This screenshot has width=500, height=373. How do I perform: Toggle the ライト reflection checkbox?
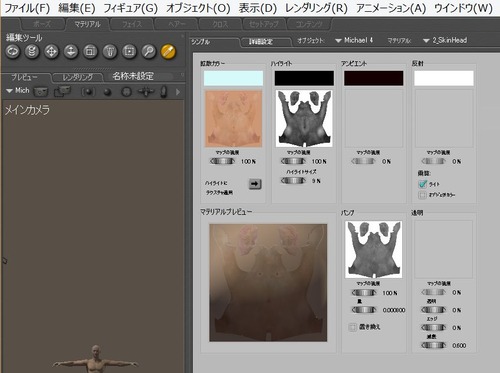pos(422,184)
